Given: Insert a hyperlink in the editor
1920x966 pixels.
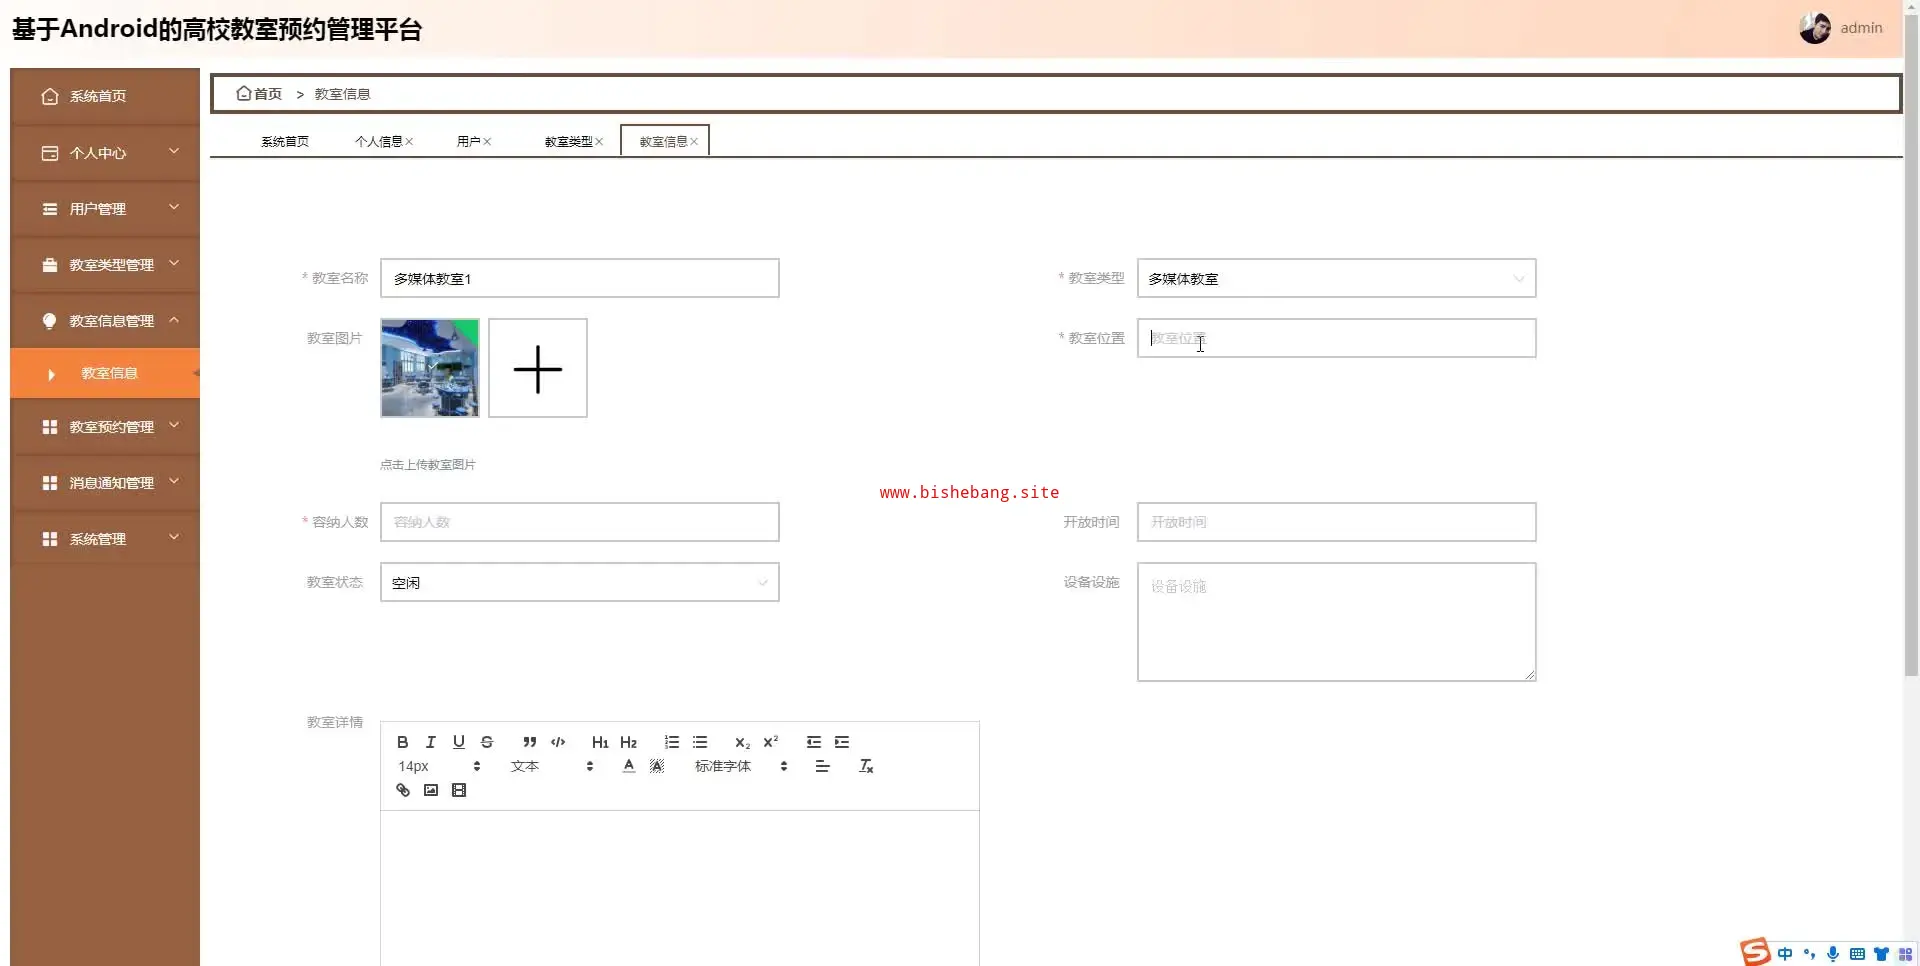Looking at the screenshot, I should pos(403,790).
